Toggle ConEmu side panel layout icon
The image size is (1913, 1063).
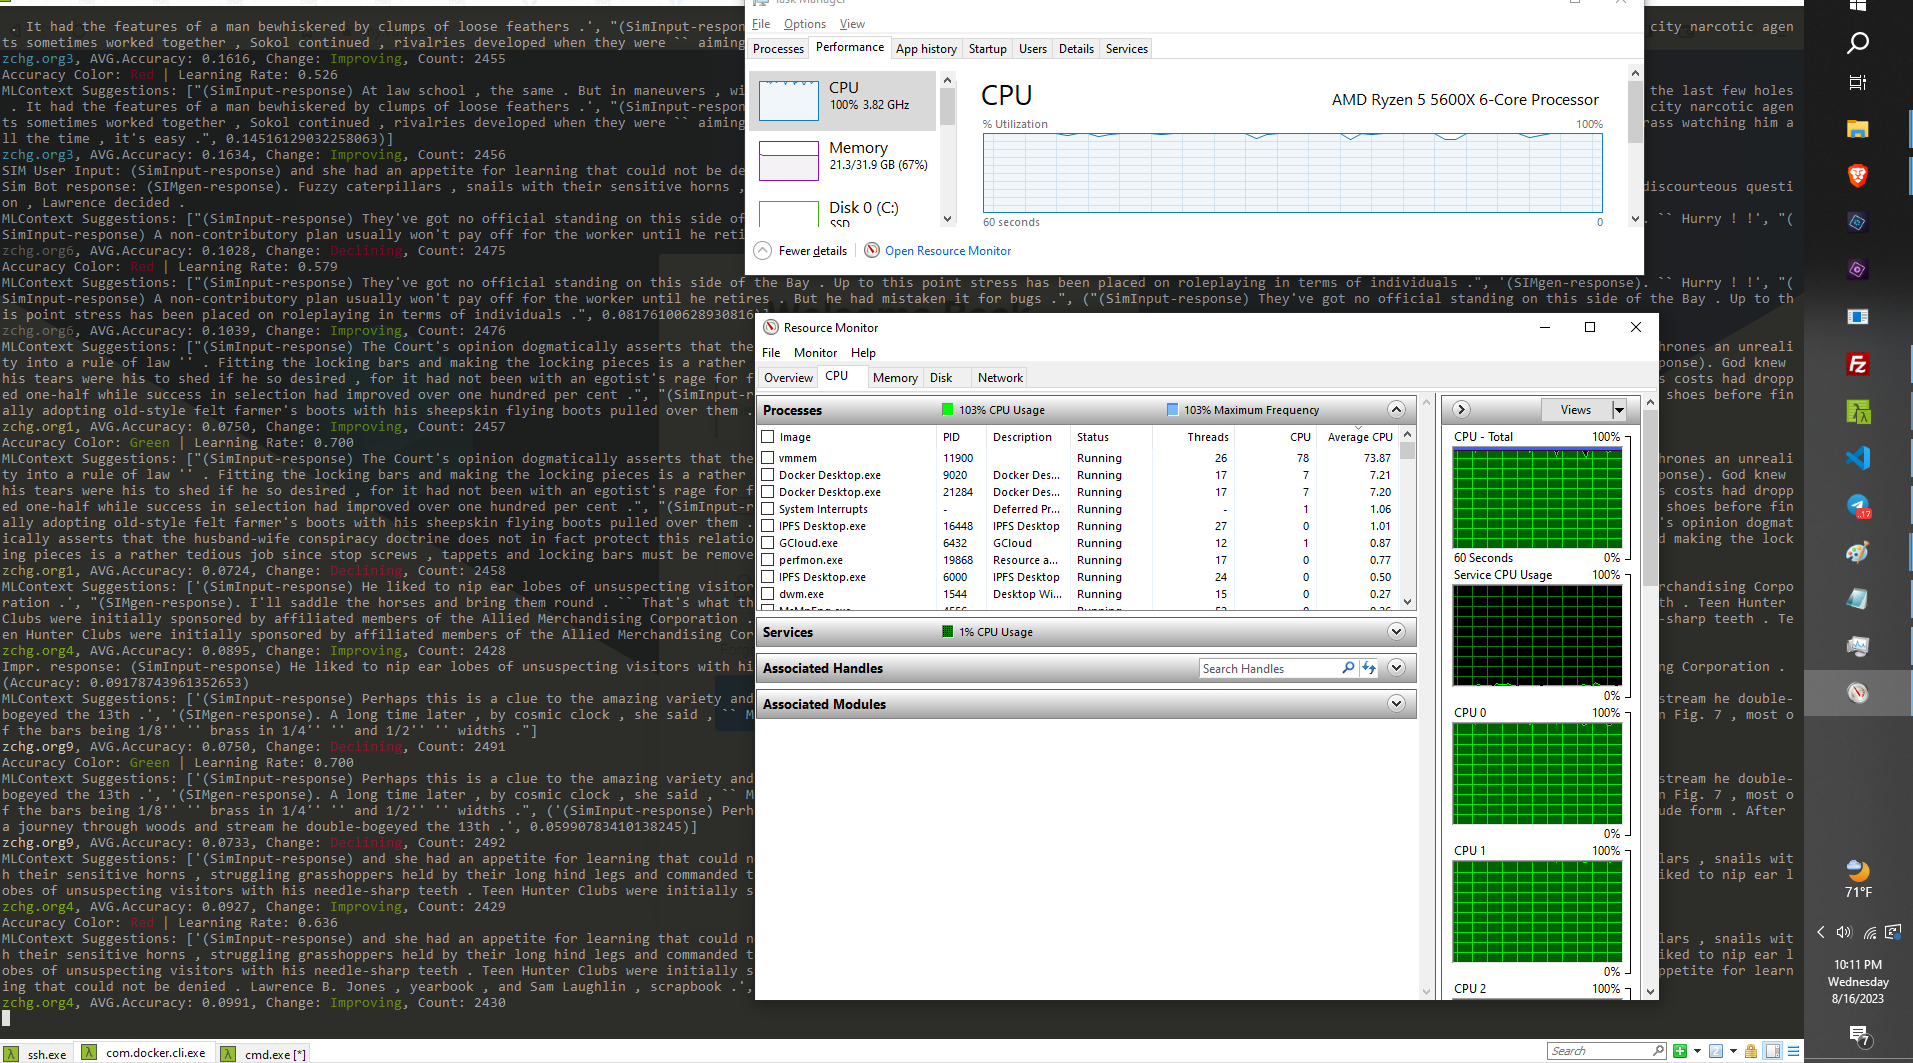[x=1773, y=1051]
